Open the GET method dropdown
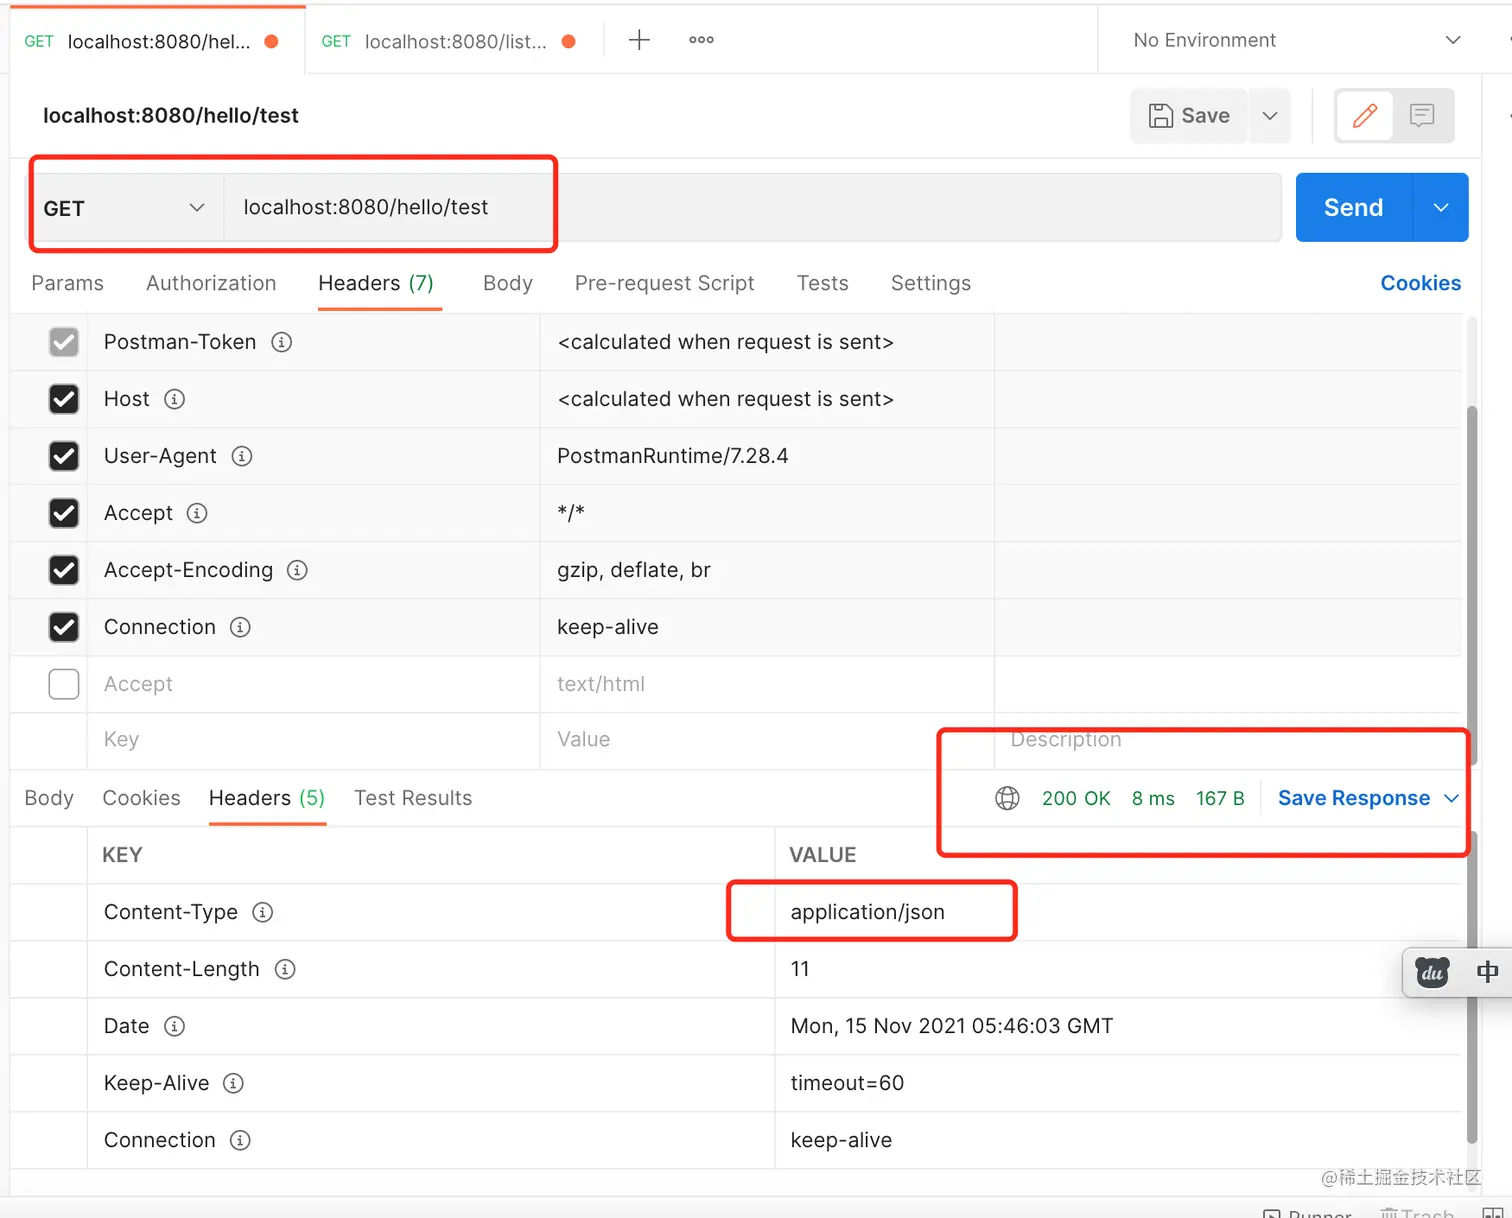 (122, 207)
